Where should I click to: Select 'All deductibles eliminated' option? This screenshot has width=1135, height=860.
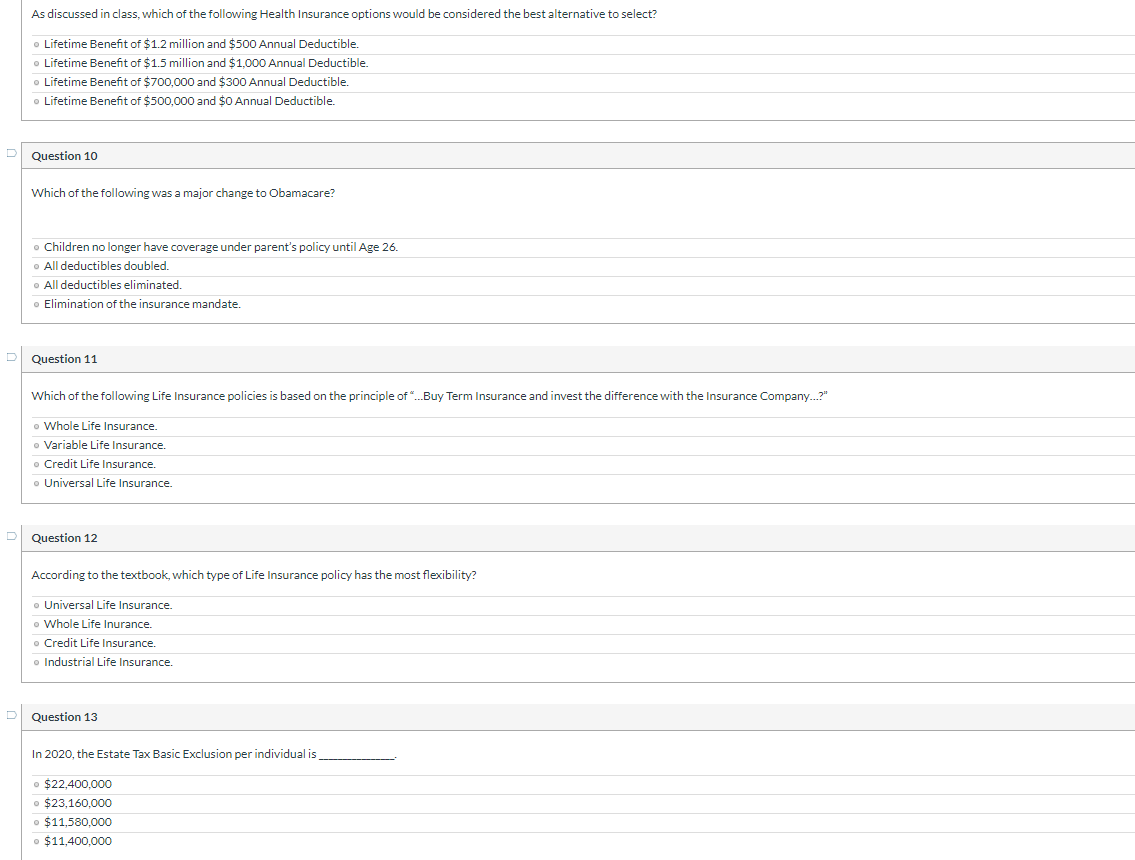click(34, 285)
